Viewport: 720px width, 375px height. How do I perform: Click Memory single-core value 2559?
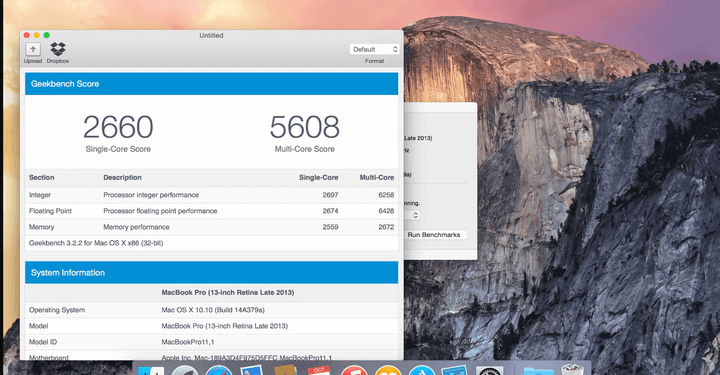tap(330, 227)
